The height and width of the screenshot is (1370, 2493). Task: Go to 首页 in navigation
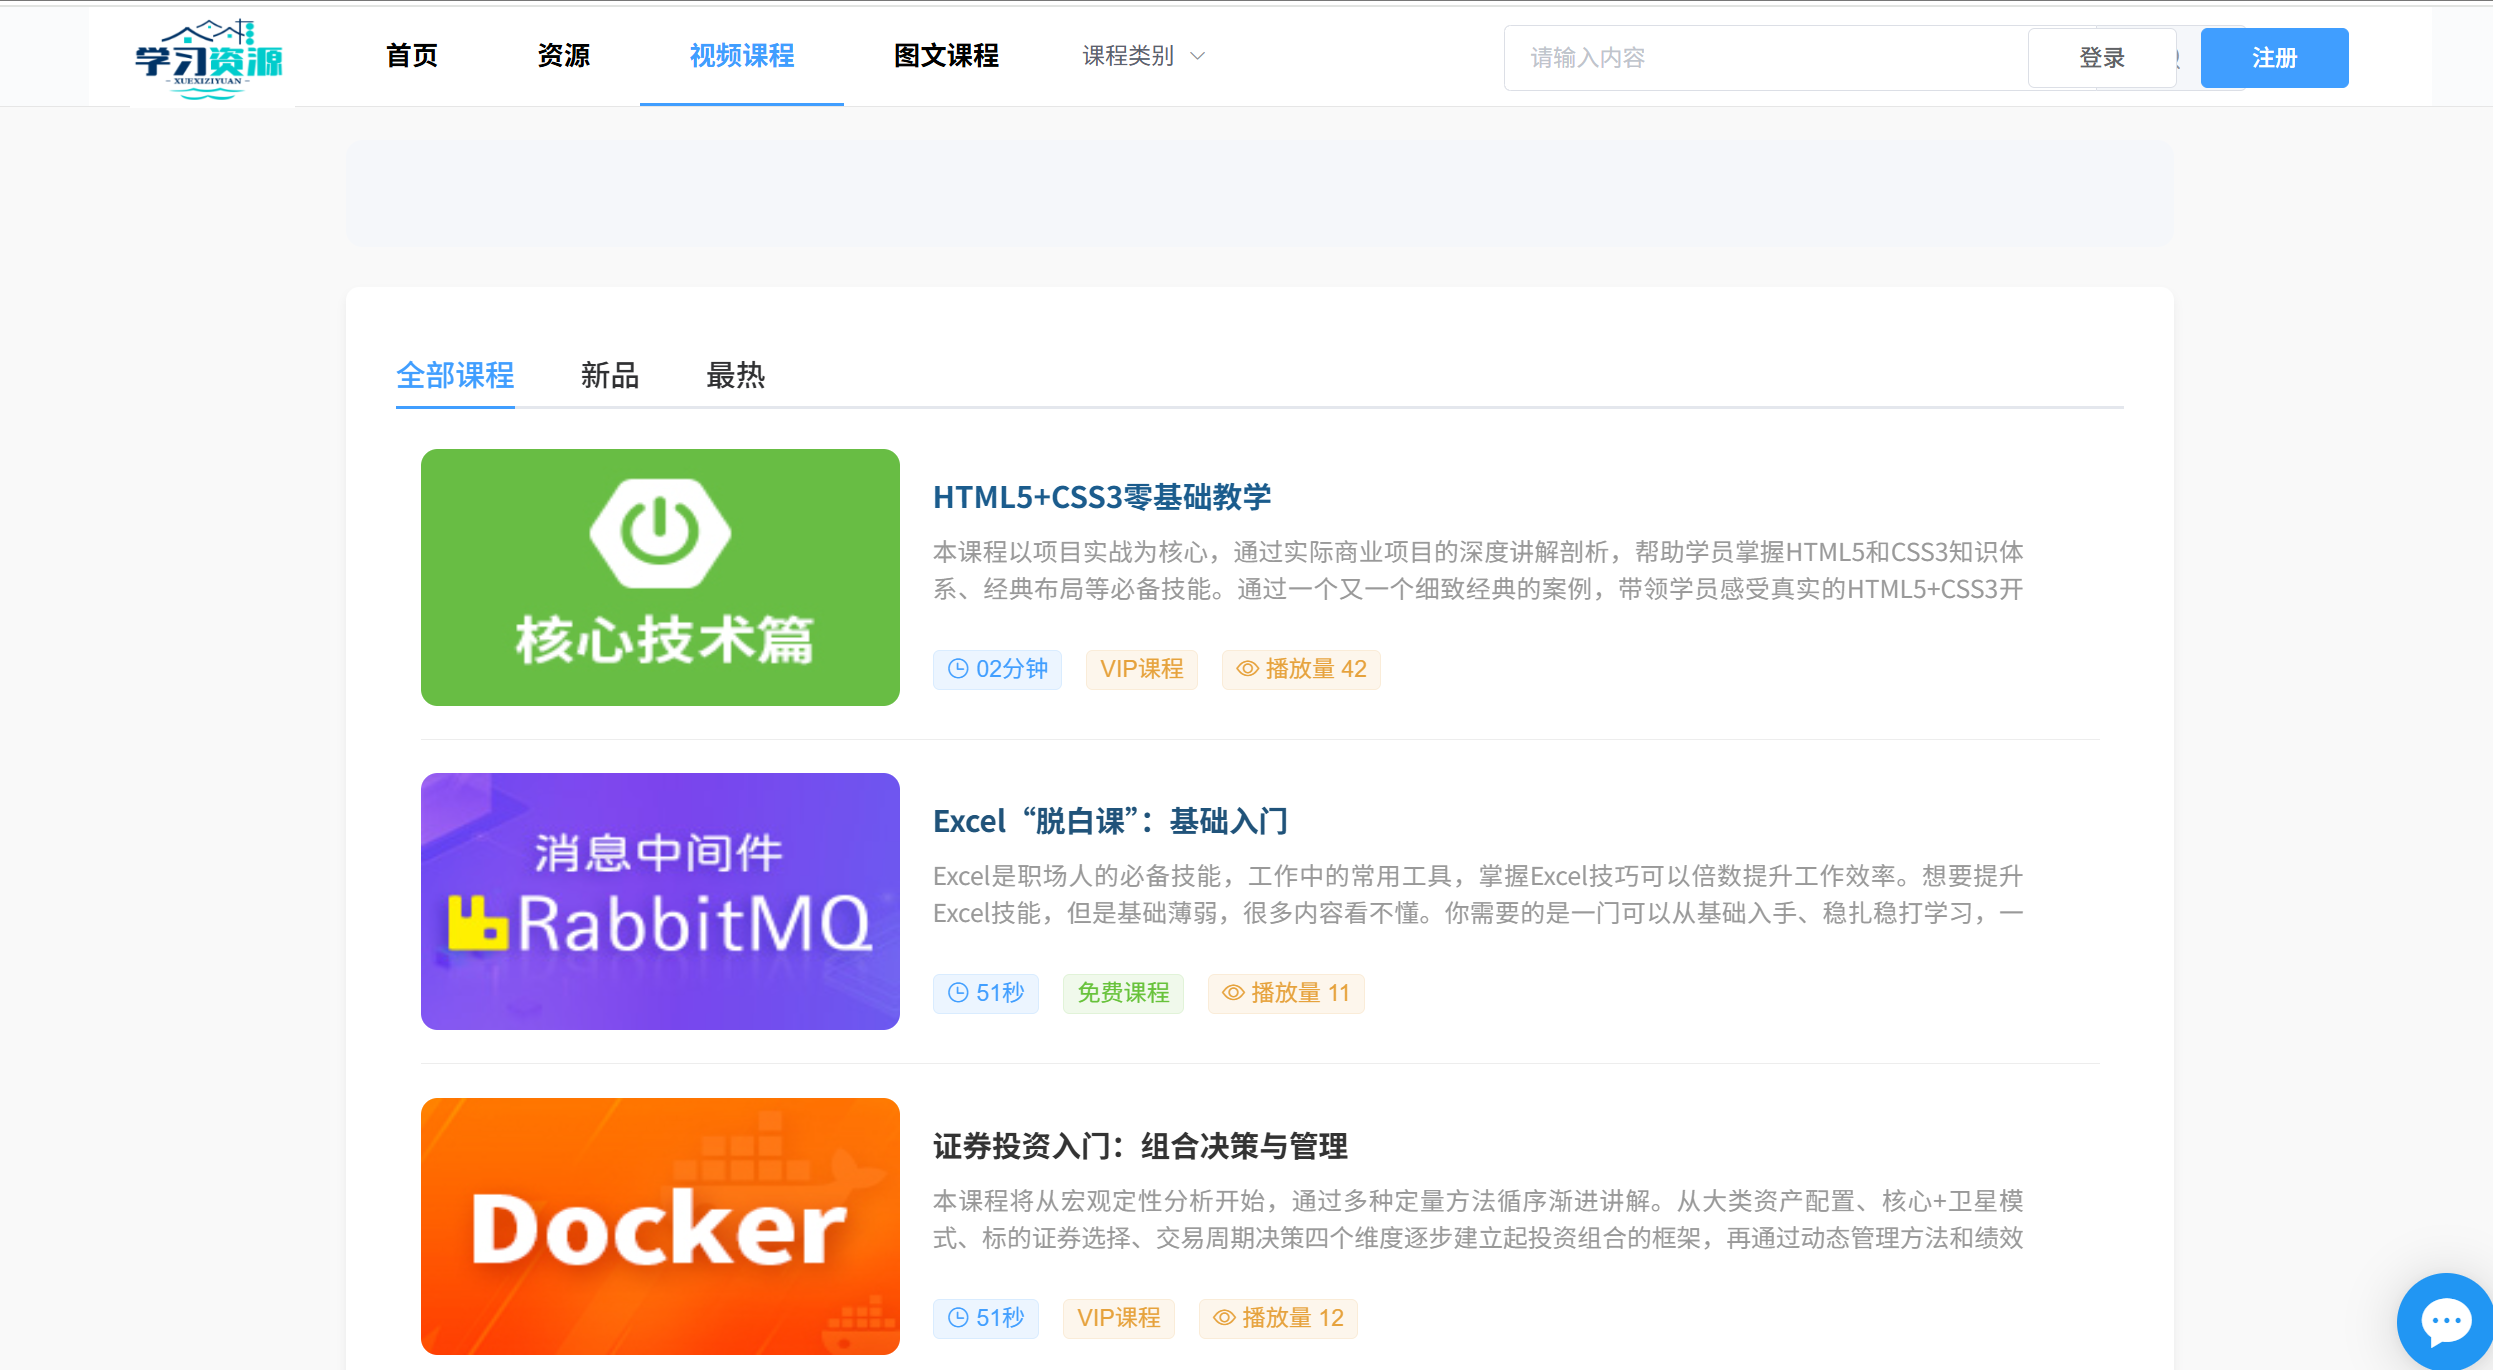pos(411,56)
